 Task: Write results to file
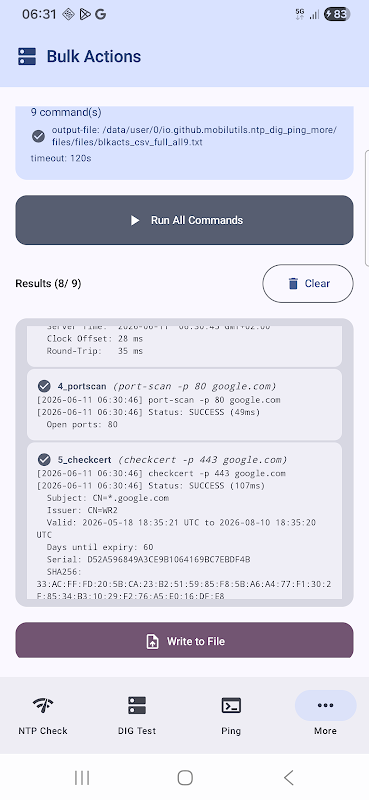(184, 640)
